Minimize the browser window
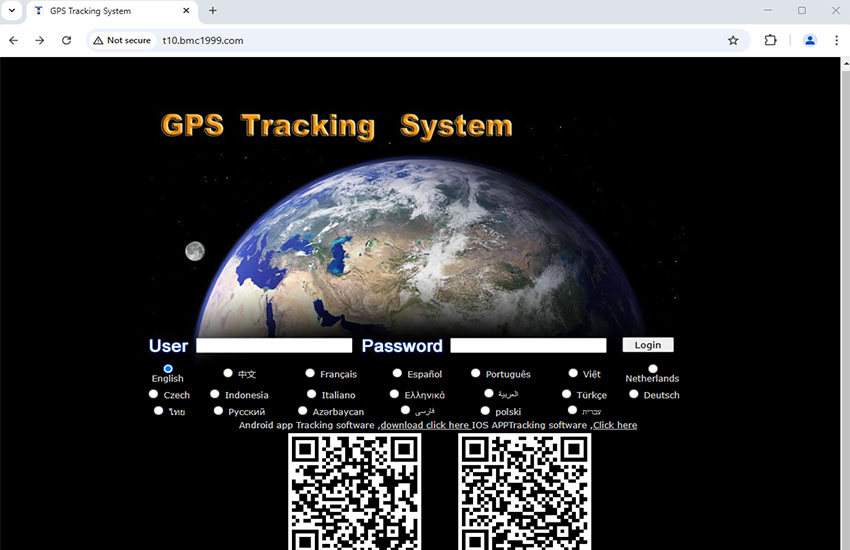850x550 pixels. (768, 10)
